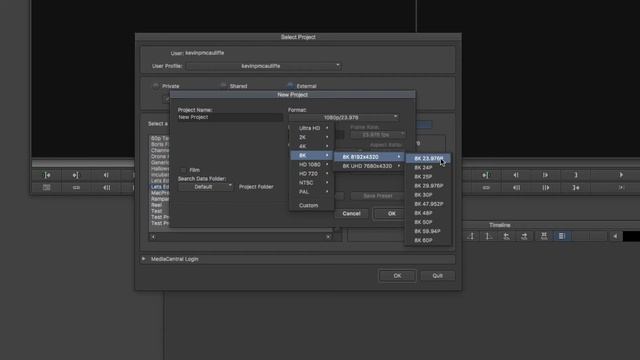Click OK in Select Project window
Image resolution: width=640 pixels, height=360 pixels.
(397, 276)
